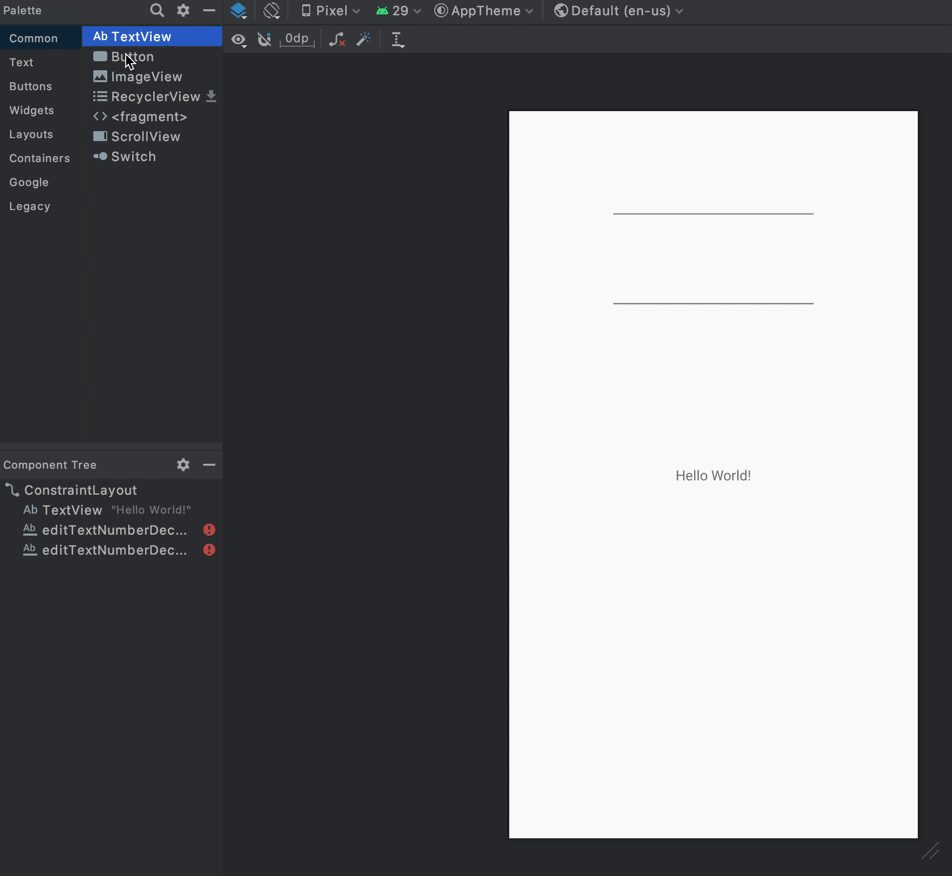Open the Pixel device dropdown
This screenshot has height=876, width=952.
click(x=331, y=11)
